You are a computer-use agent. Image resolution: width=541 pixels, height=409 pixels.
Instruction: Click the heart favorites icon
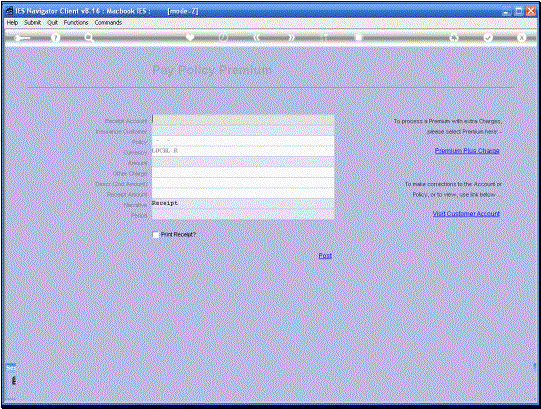point(190,37)
